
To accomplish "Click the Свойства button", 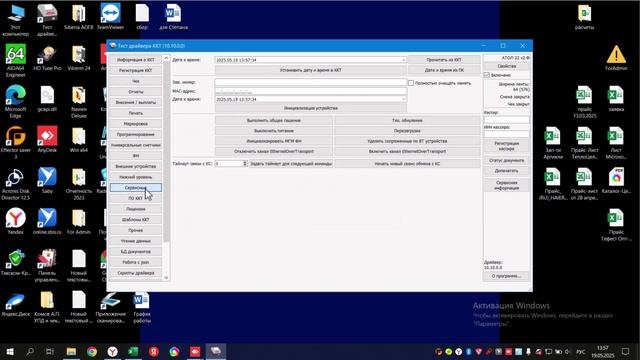I will click(507, 66).
